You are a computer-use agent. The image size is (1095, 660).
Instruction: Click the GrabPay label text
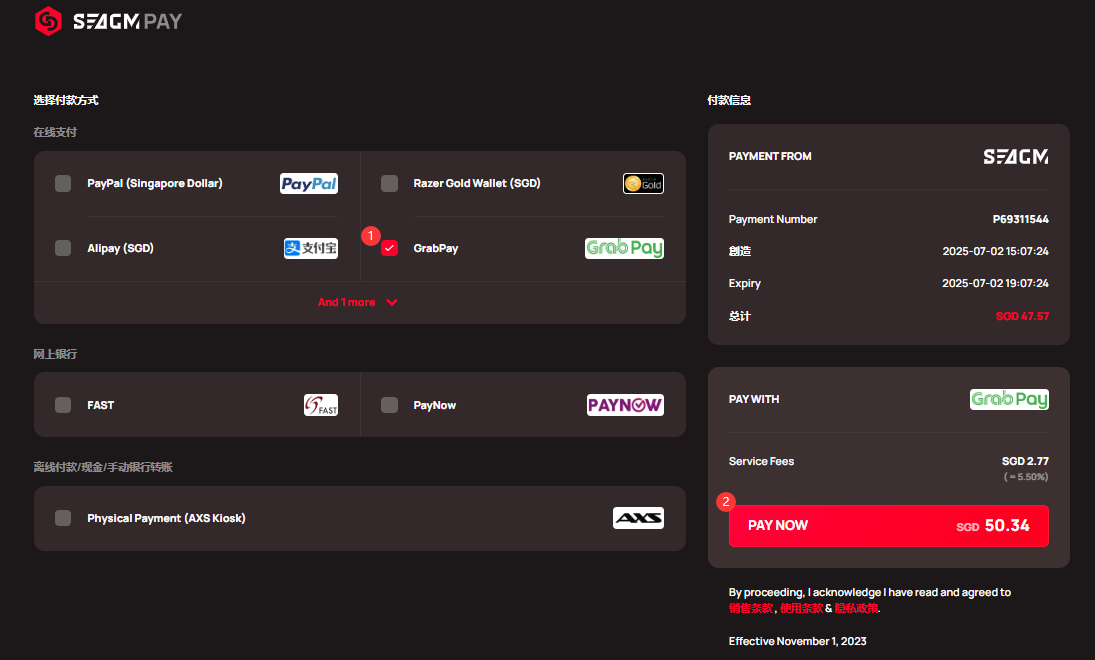pyautogui.click(x=436, y=248)
